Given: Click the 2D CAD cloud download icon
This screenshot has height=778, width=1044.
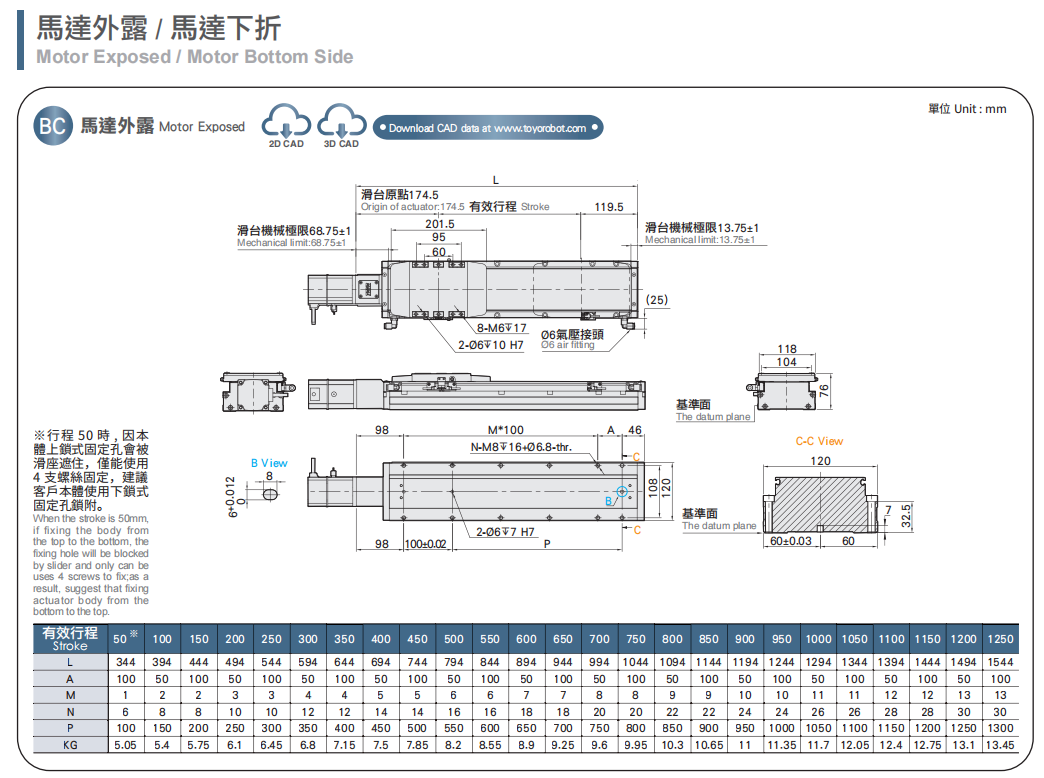Looking at the screenshot, I should [x=286, y=124].
